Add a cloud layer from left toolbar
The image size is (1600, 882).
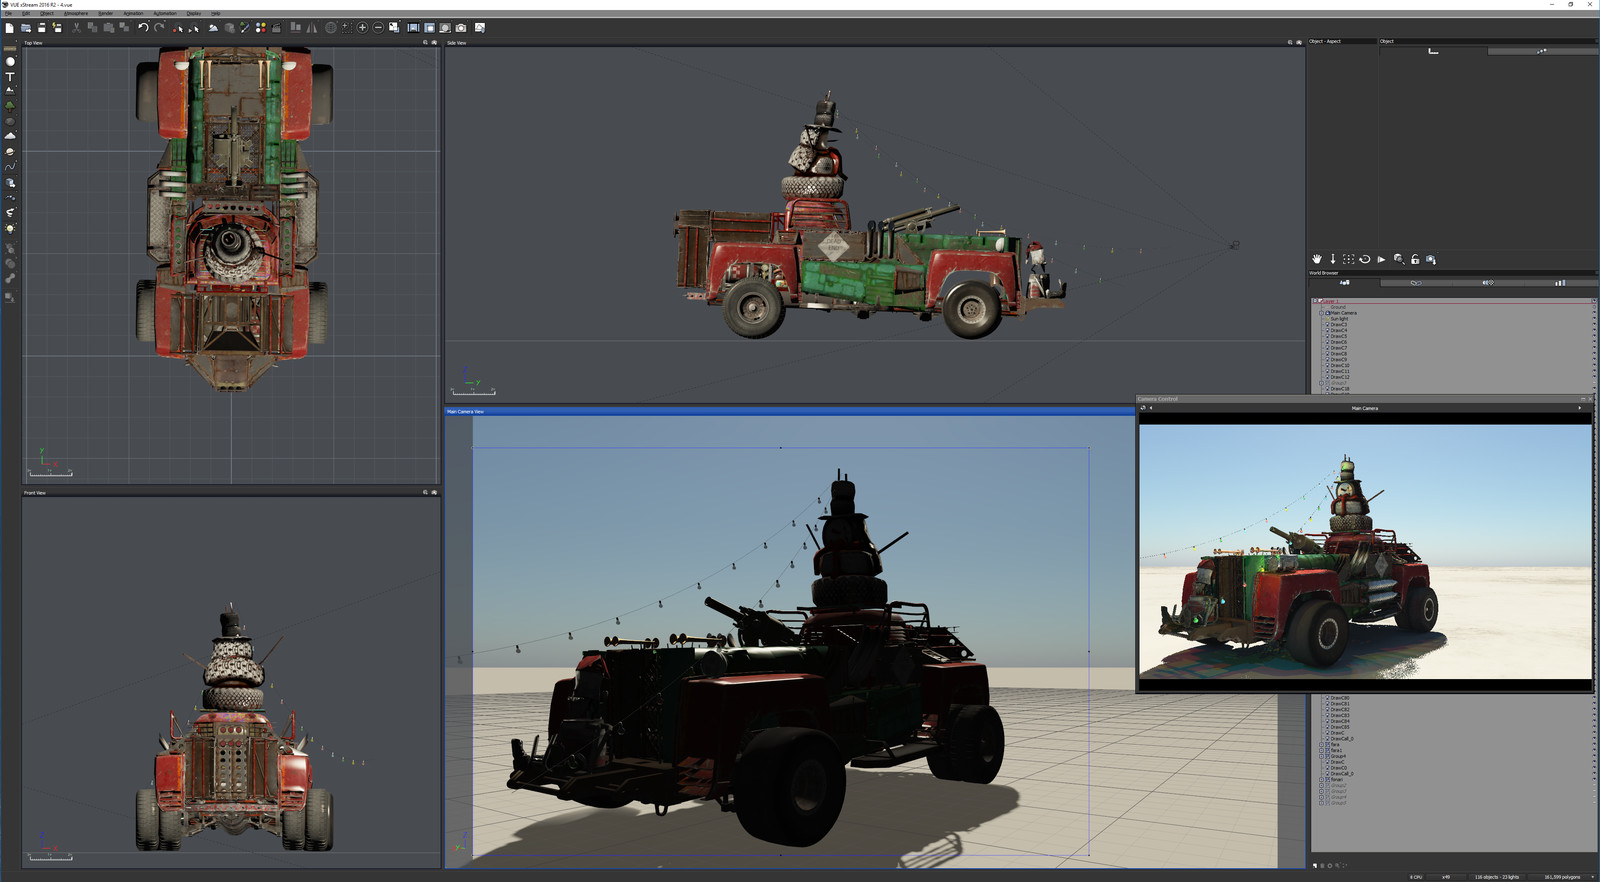[10, 136]
